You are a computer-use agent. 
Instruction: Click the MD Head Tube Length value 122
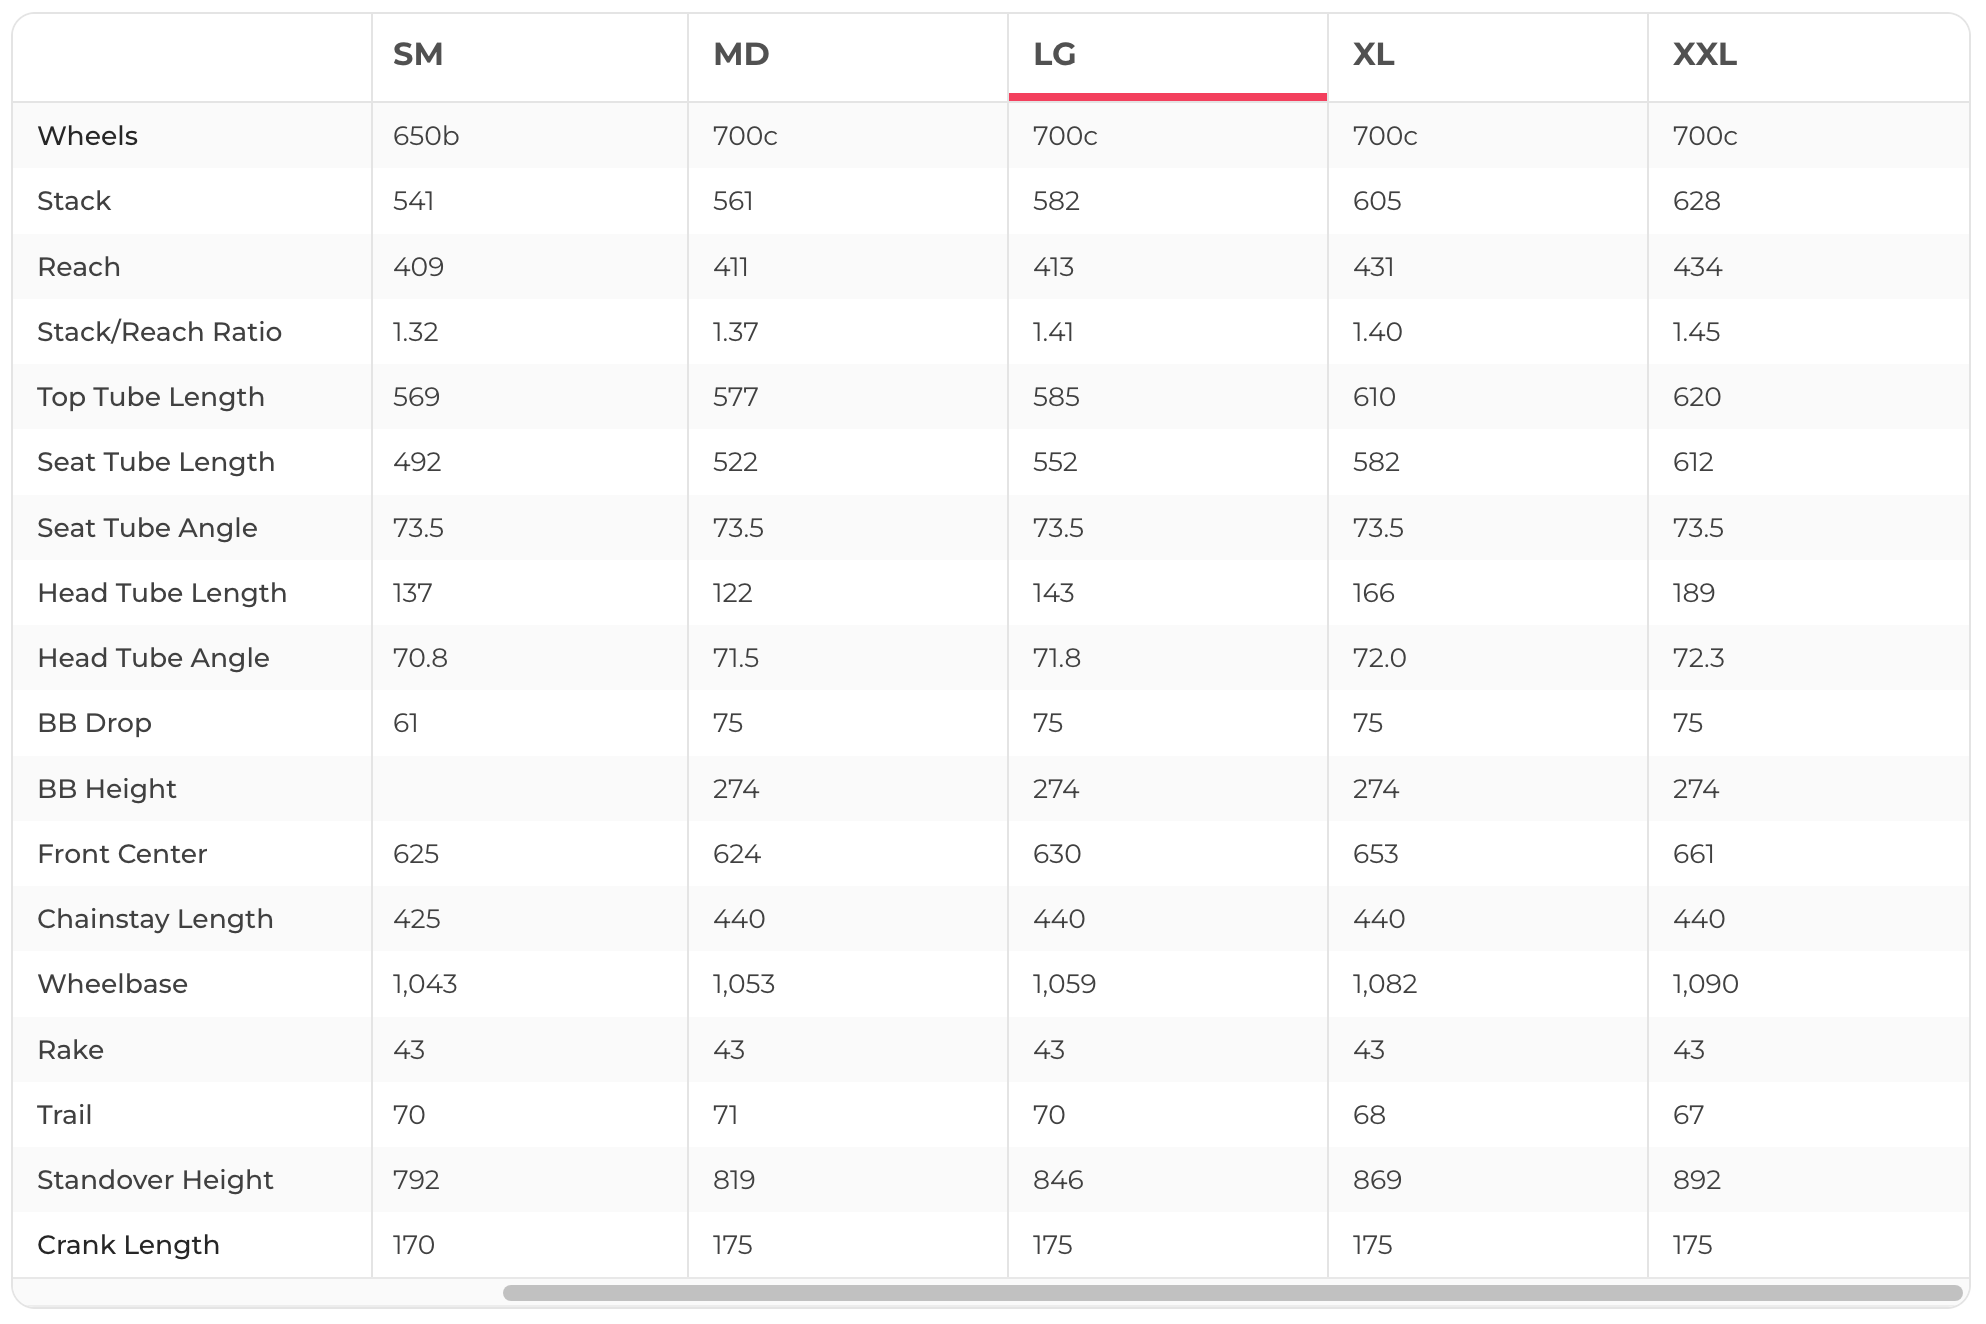click(733, 593)
